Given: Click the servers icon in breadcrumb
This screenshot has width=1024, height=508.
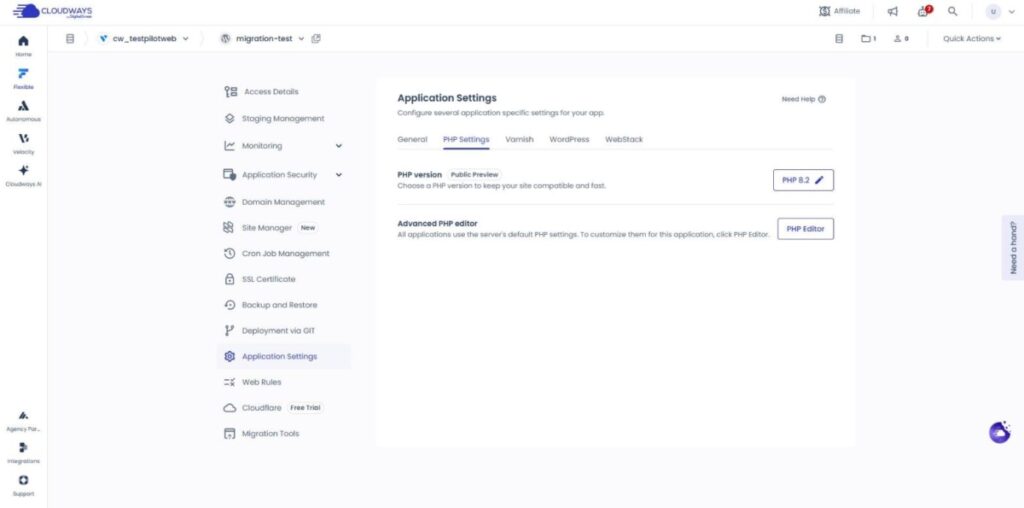Looking at the screenshot, I should 70,39.
